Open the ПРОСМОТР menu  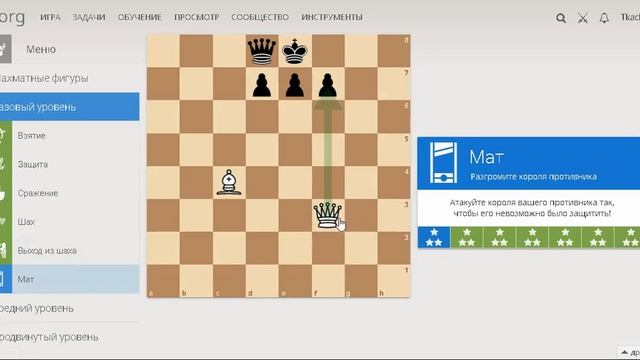[197, 18]
